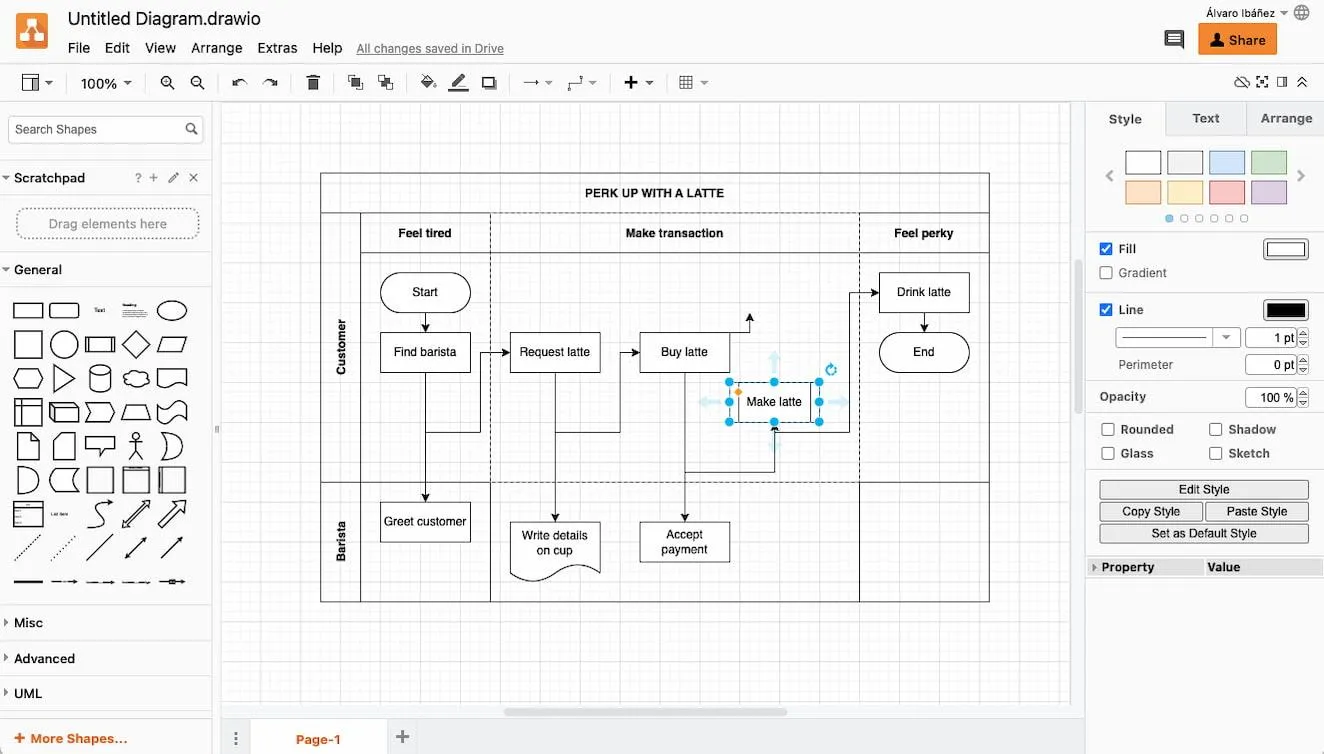Toggle shadow toolbar icon
The image size is (1324, 754).
click(489, 83)
